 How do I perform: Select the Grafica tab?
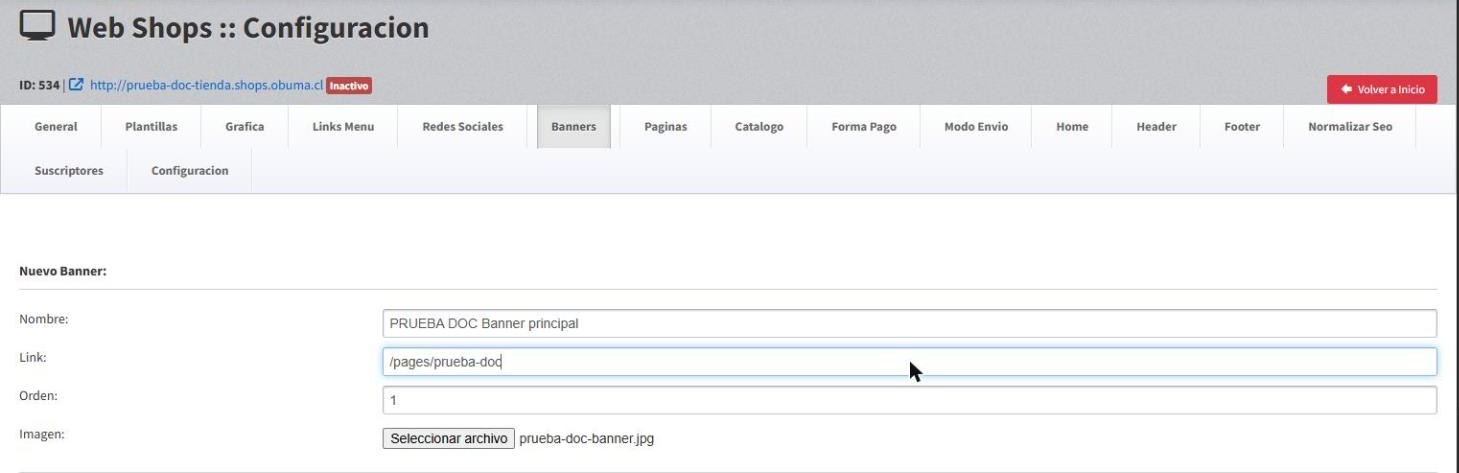coord(244,127)
